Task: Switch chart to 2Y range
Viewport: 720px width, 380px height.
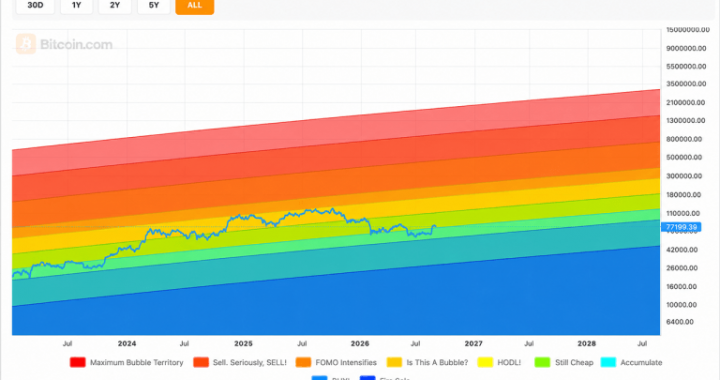Action: click(x=115, y=6)
